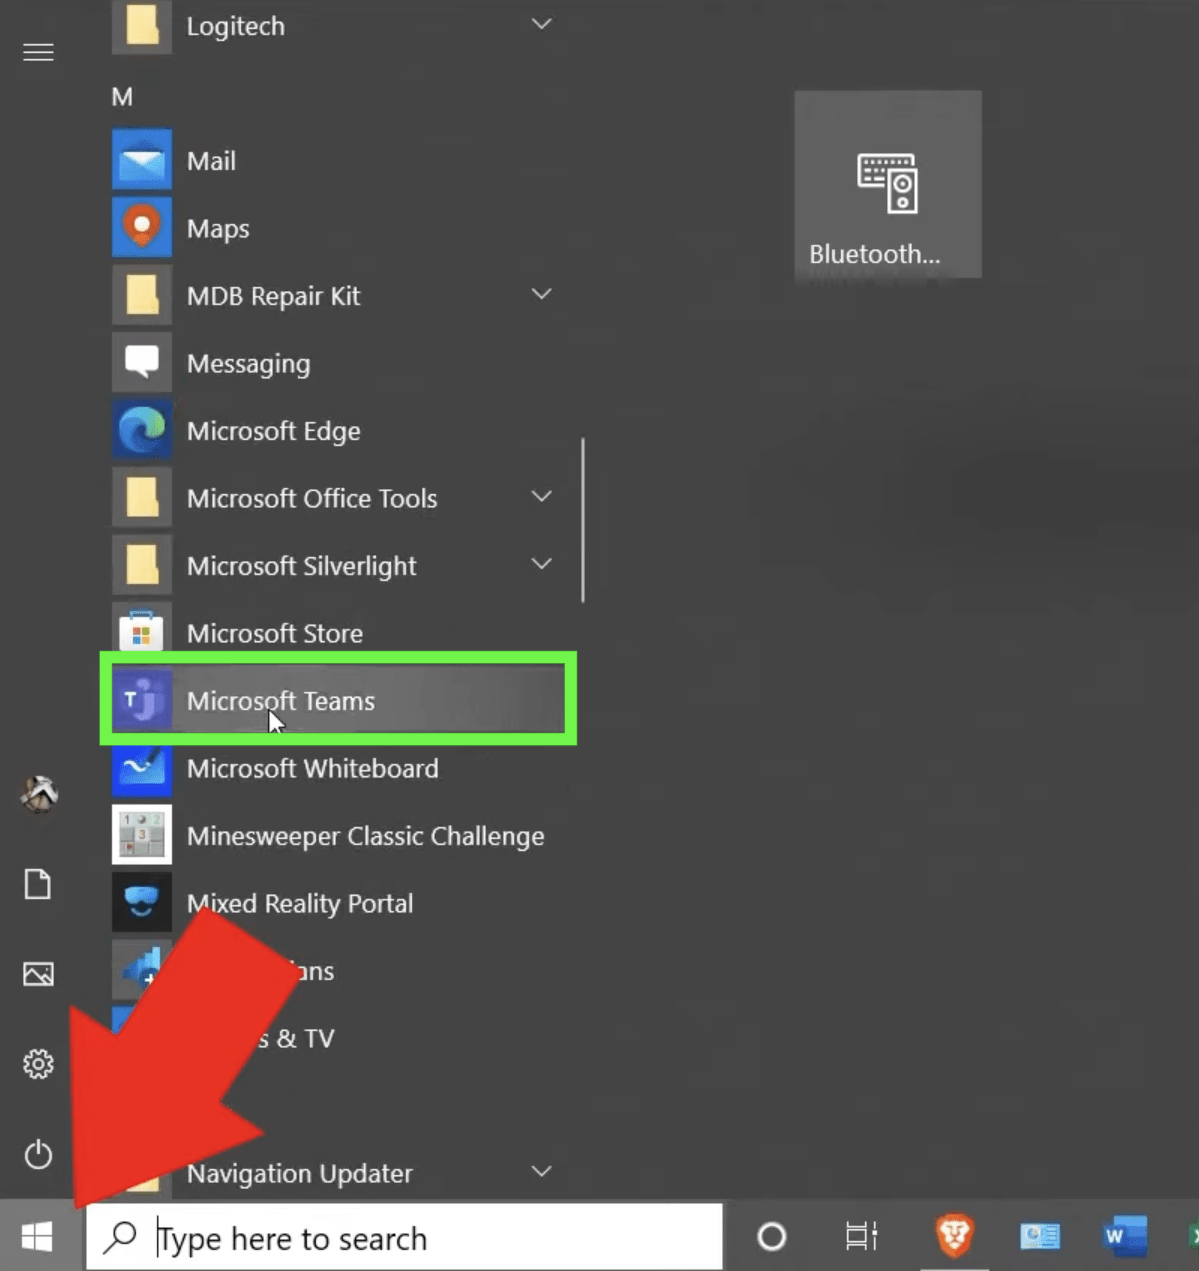Click the Microsoft Store label
The width and height of the screenshot is (1199, 1271).
click(274, 633)
